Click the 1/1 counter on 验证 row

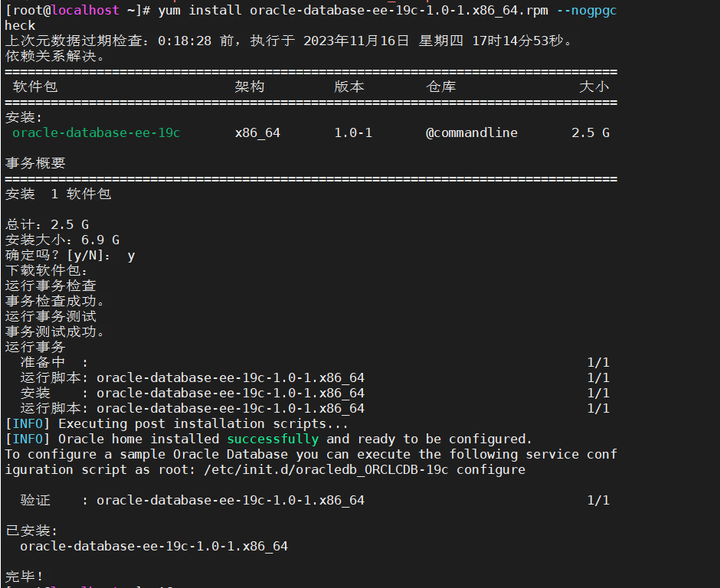point(598,500)
